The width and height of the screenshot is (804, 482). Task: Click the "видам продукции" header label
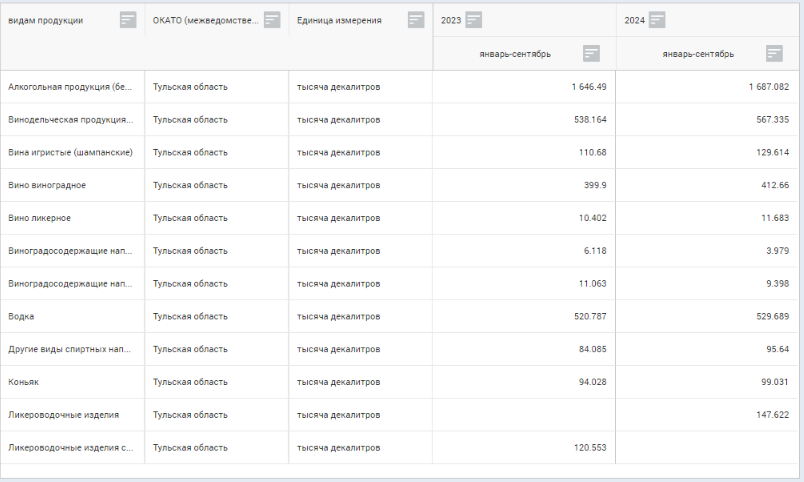tap(46, 20)
